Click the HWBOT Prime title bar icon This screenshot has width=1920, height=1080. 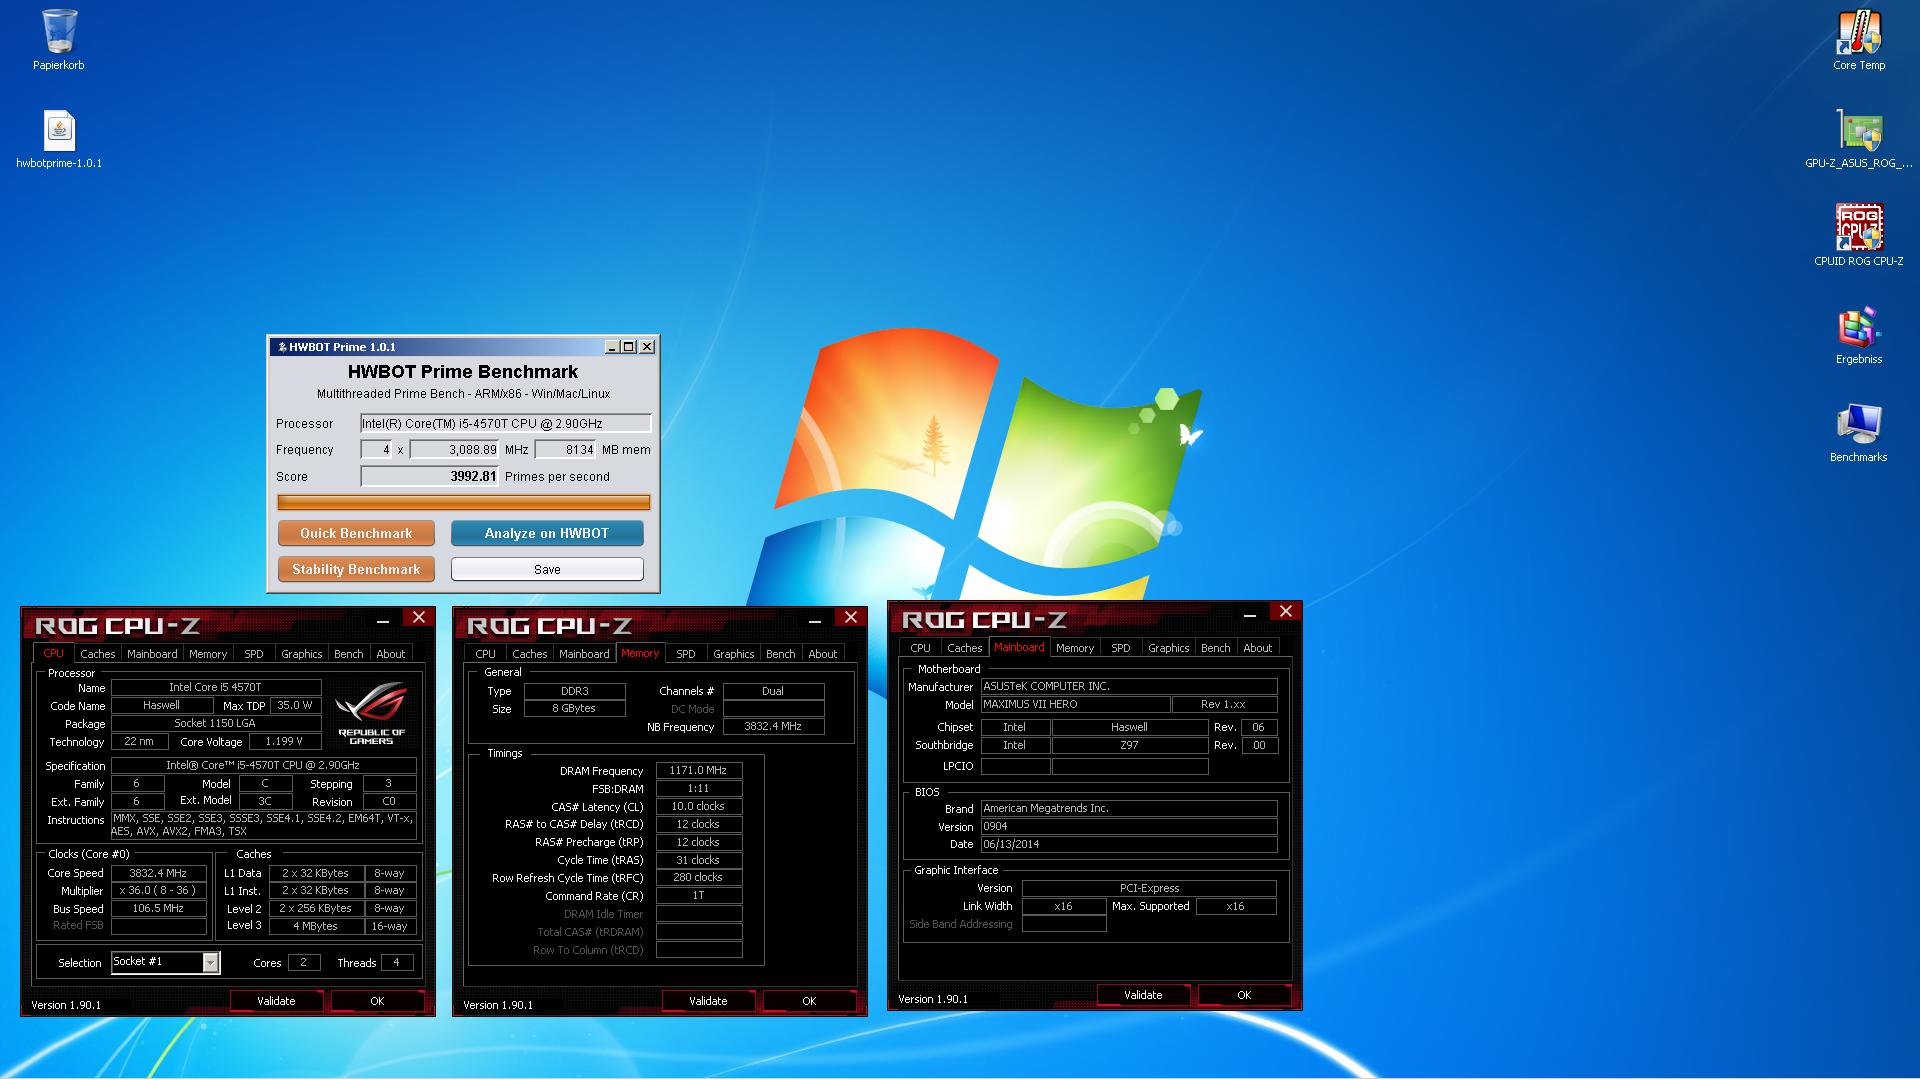[282, 347]
